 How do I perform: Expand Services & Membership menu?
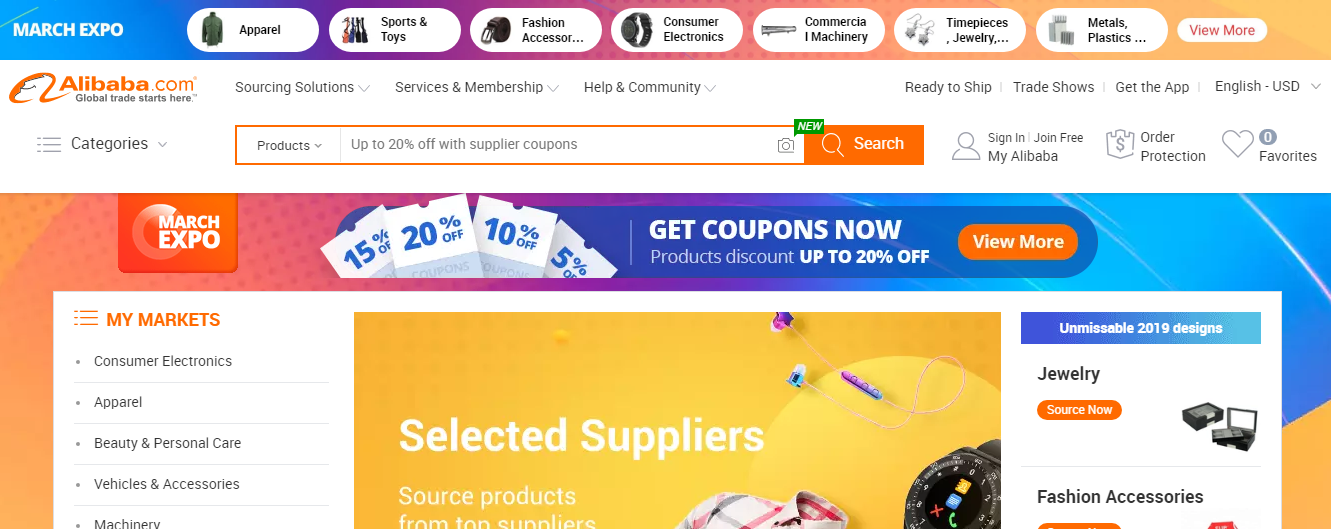477,87
